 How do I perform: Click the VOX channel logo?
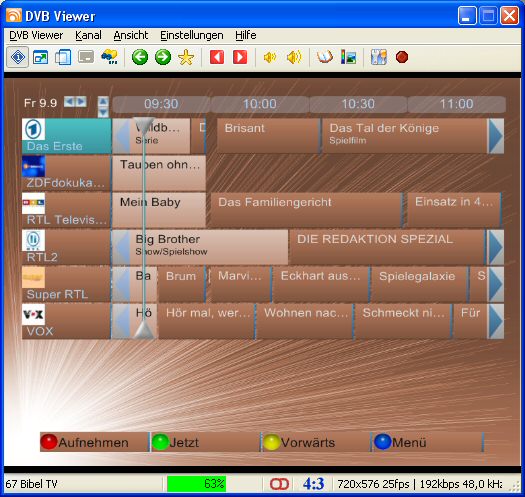point(33,314)
